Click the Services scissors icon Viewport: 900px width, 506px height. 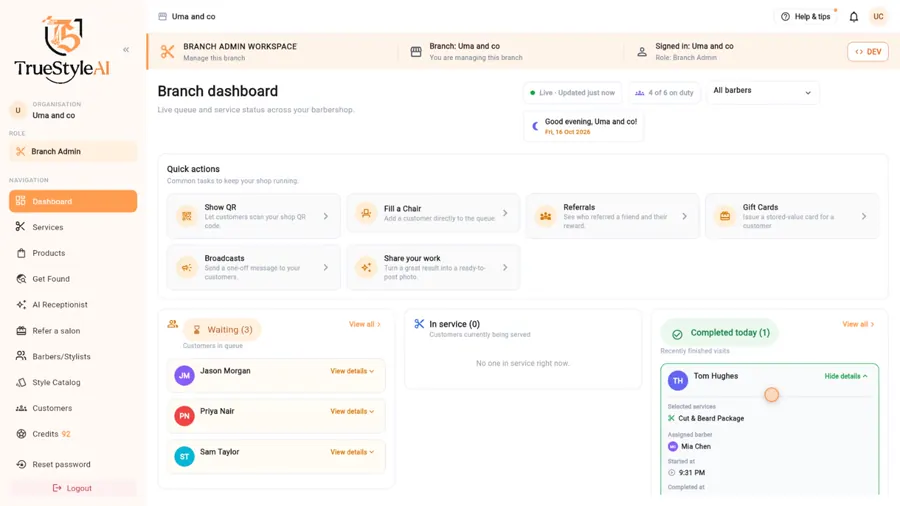tap(21, 227)
